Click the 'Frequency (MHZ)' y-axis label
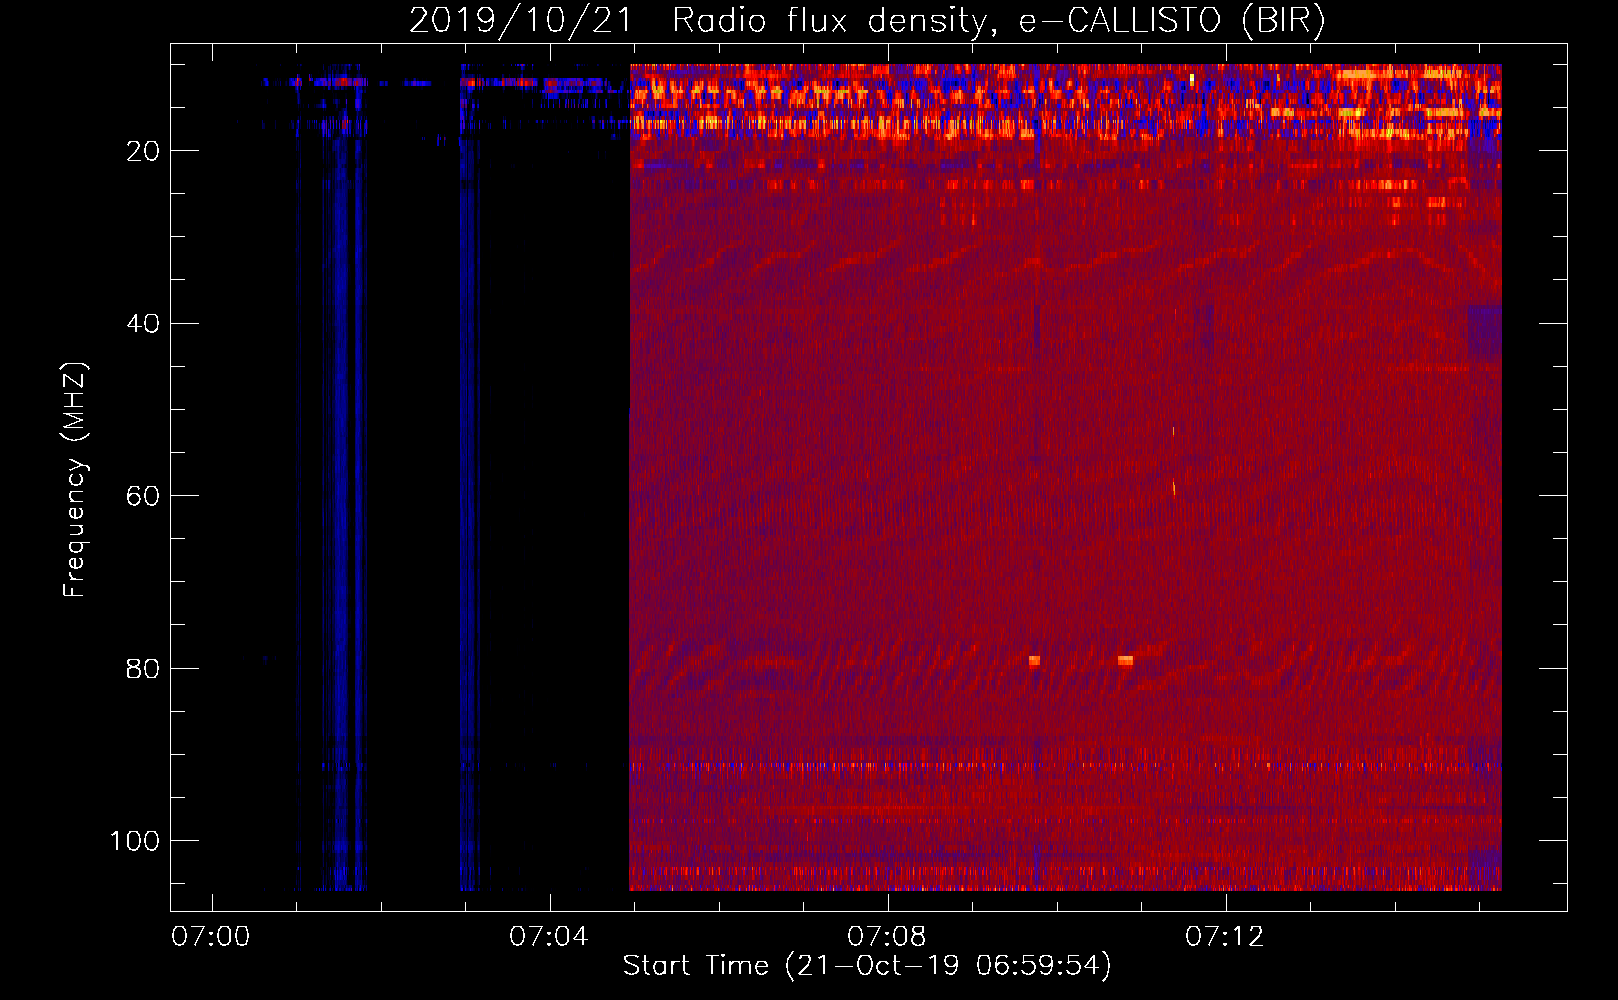The width and height of the screenshot is (1618, 1000). [x=75, y=479]
